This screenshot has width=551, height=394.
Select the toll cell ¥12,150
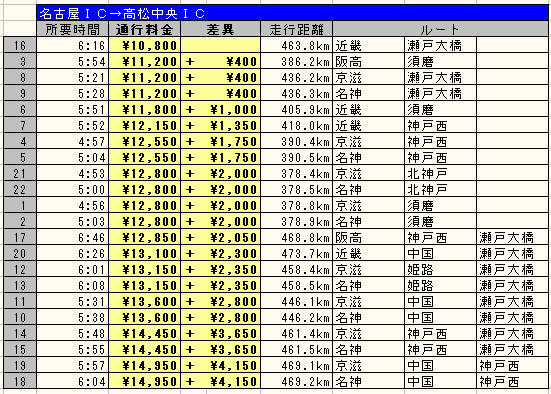click(x=145, y=125)
